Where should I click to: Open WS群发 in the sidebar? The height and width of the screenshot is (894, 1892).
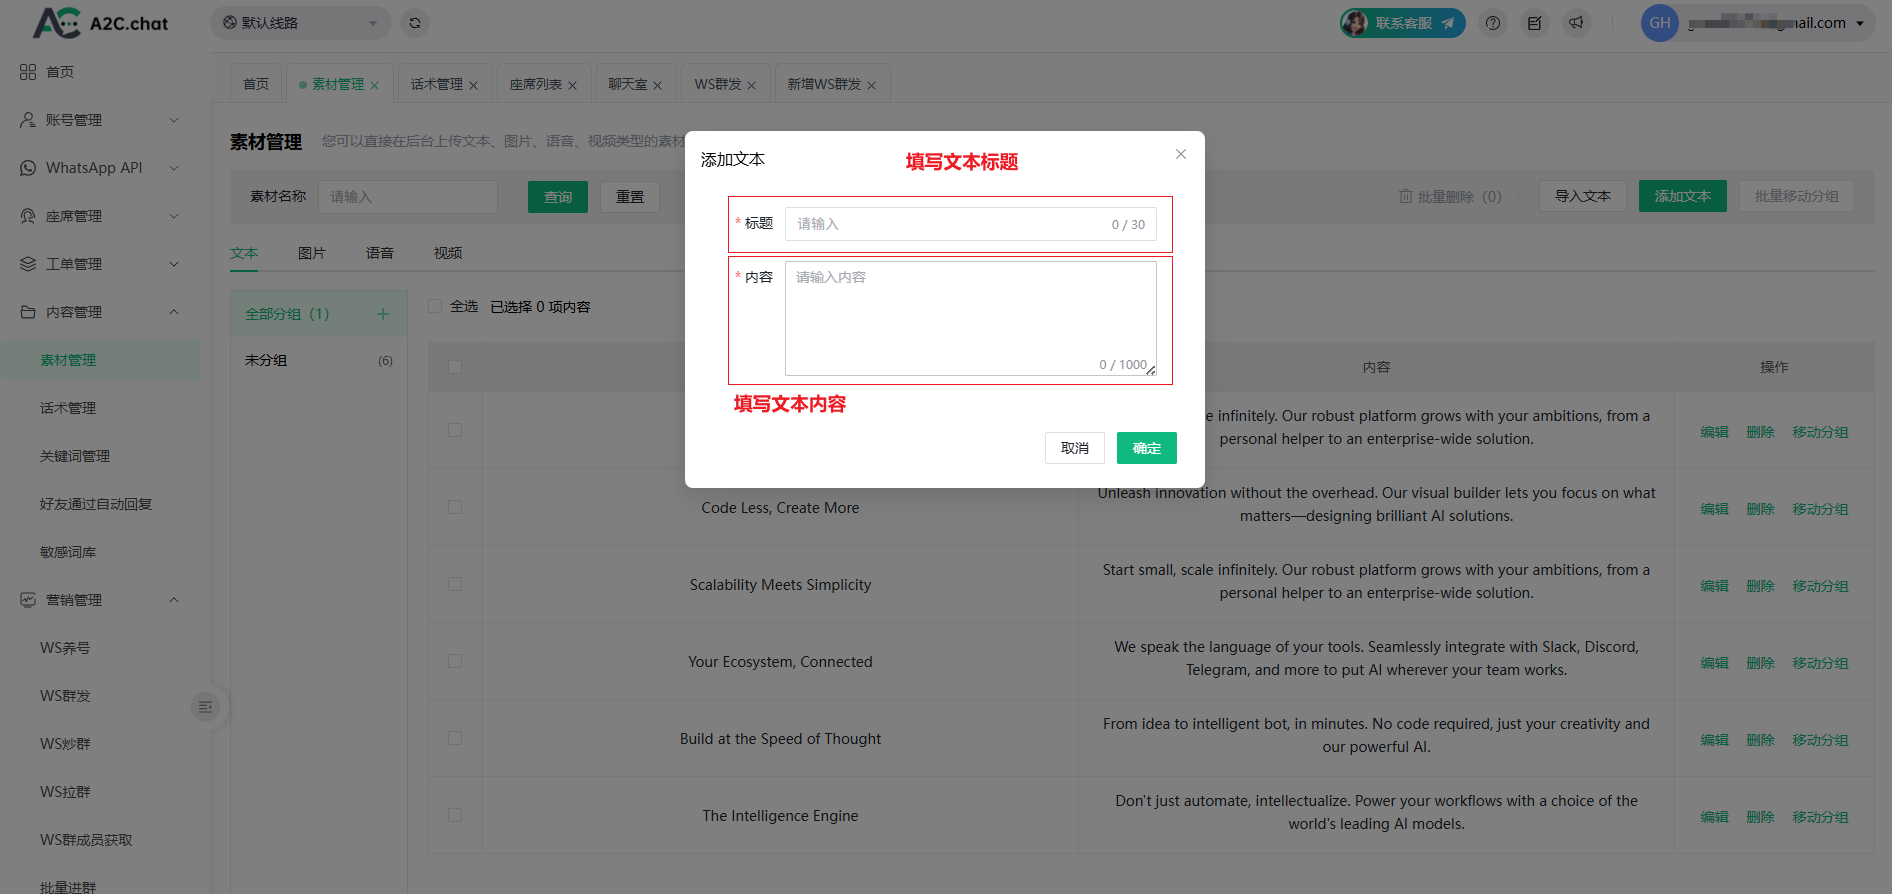65,696
